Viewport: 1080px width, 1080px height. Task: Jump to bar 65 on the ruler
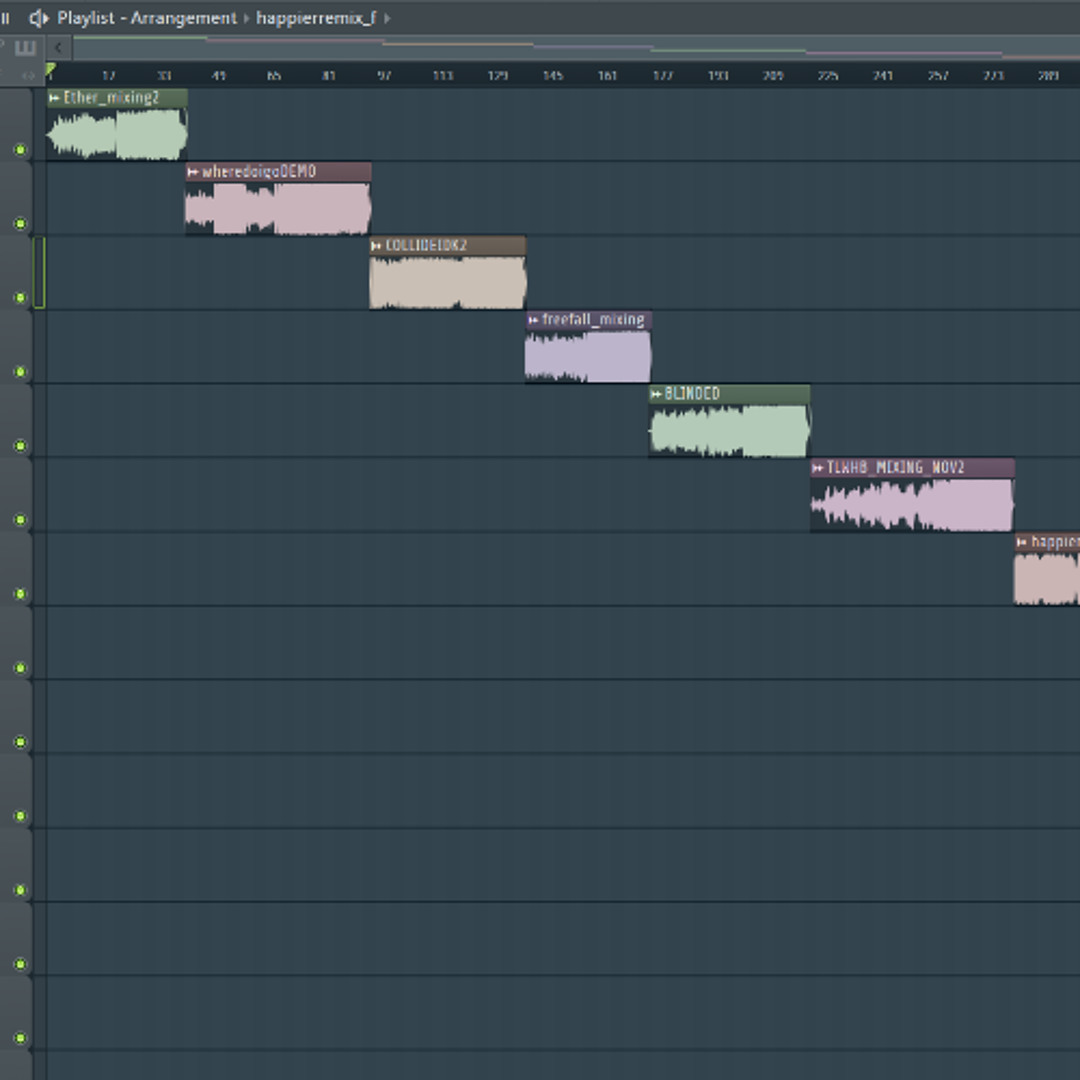point(273,75)
